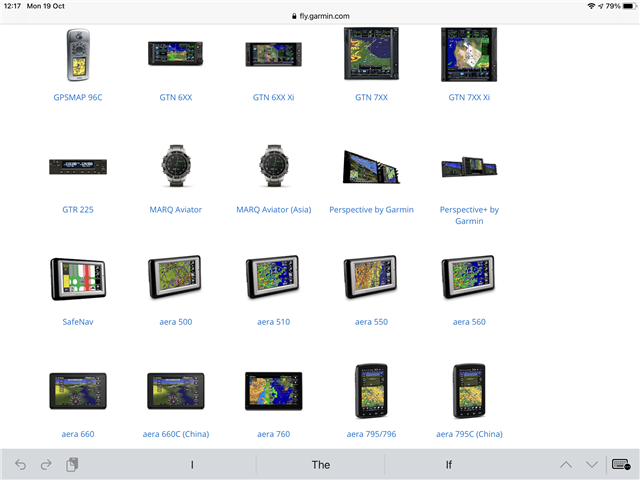Select the aera 510 device image

pyautogui.click(x=273, y=277)
